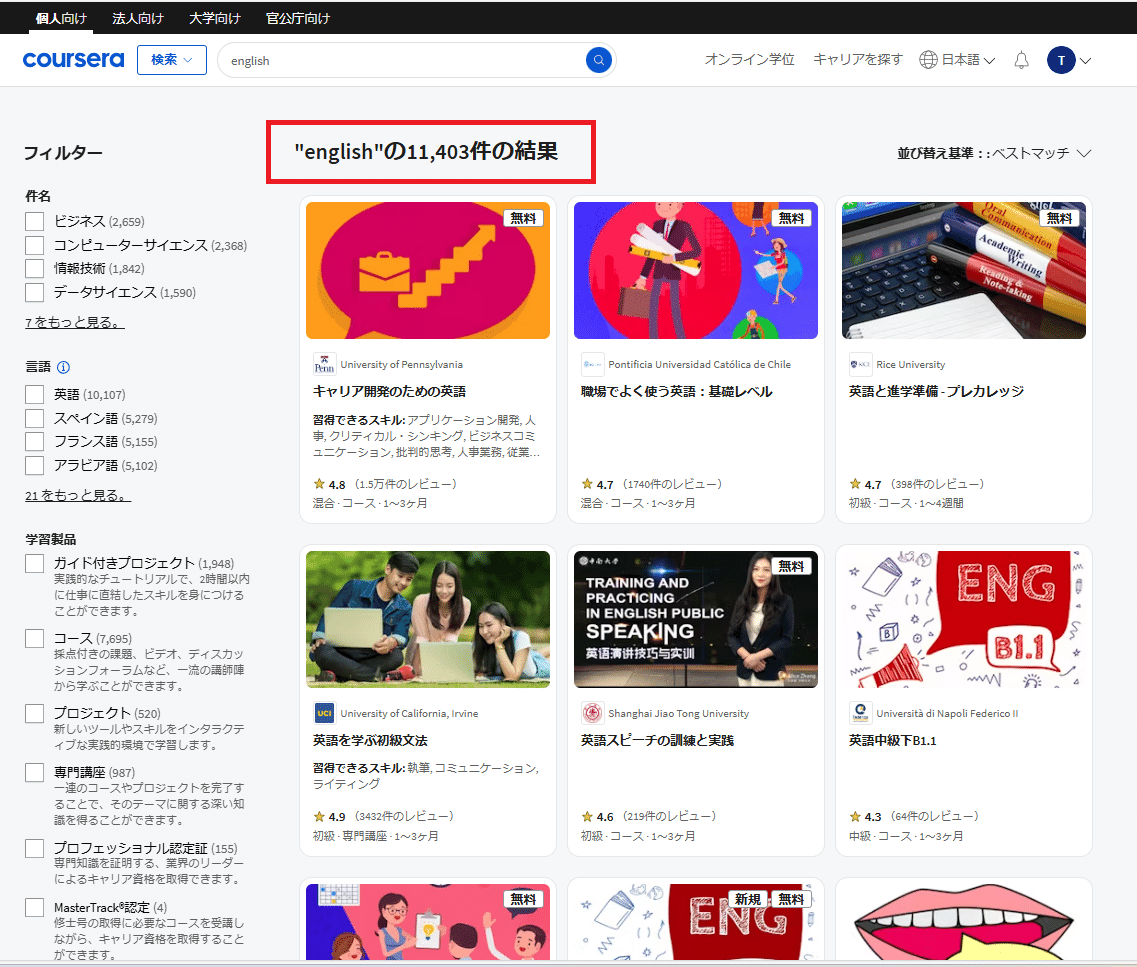The height and width of the screenshot is (967, 1137).
Task: Switch to the 法人向け tab
Action: [138, 17]
